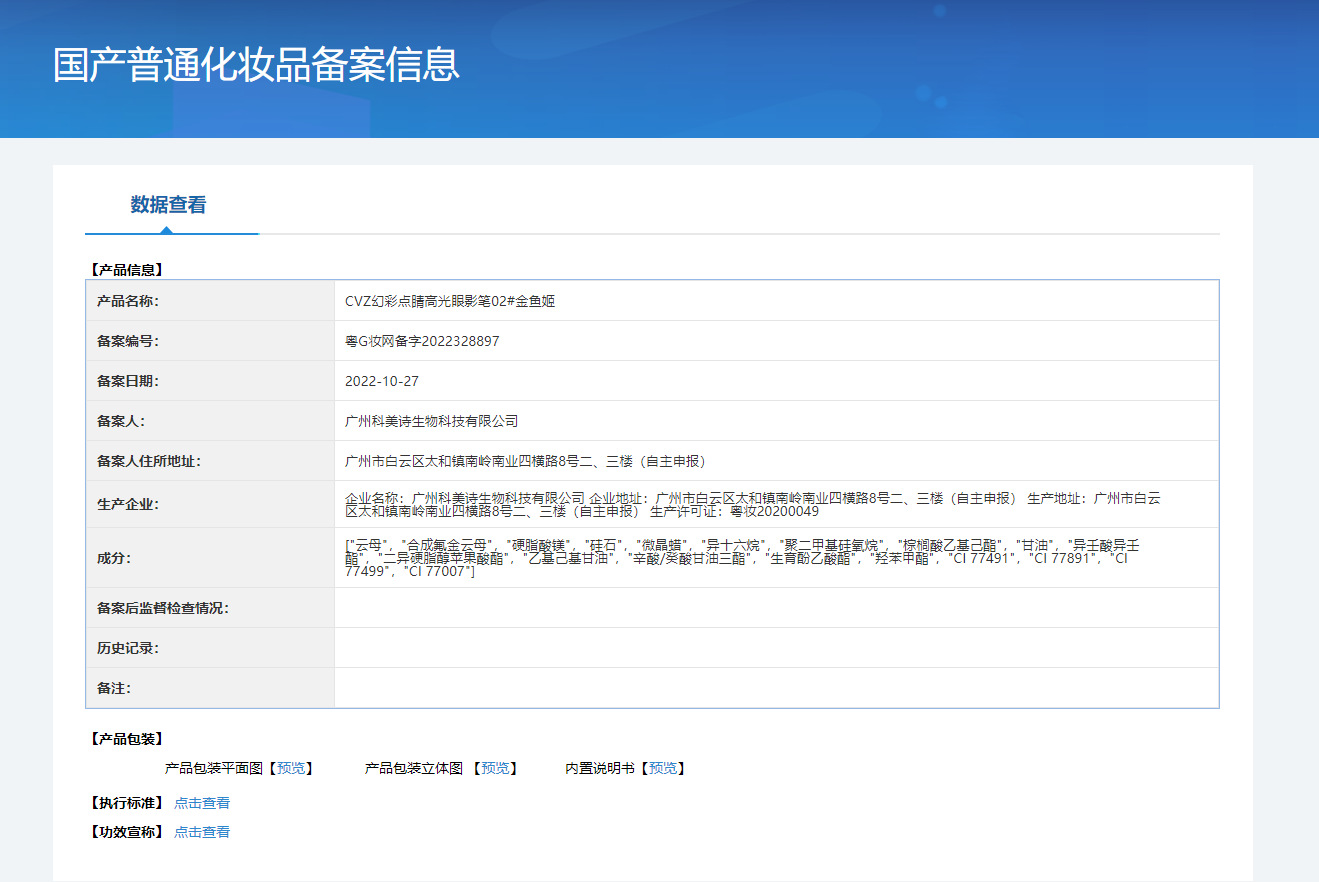Click the 产品包装 section heading
1319x882 pixels.
click(x=126, y=739)
